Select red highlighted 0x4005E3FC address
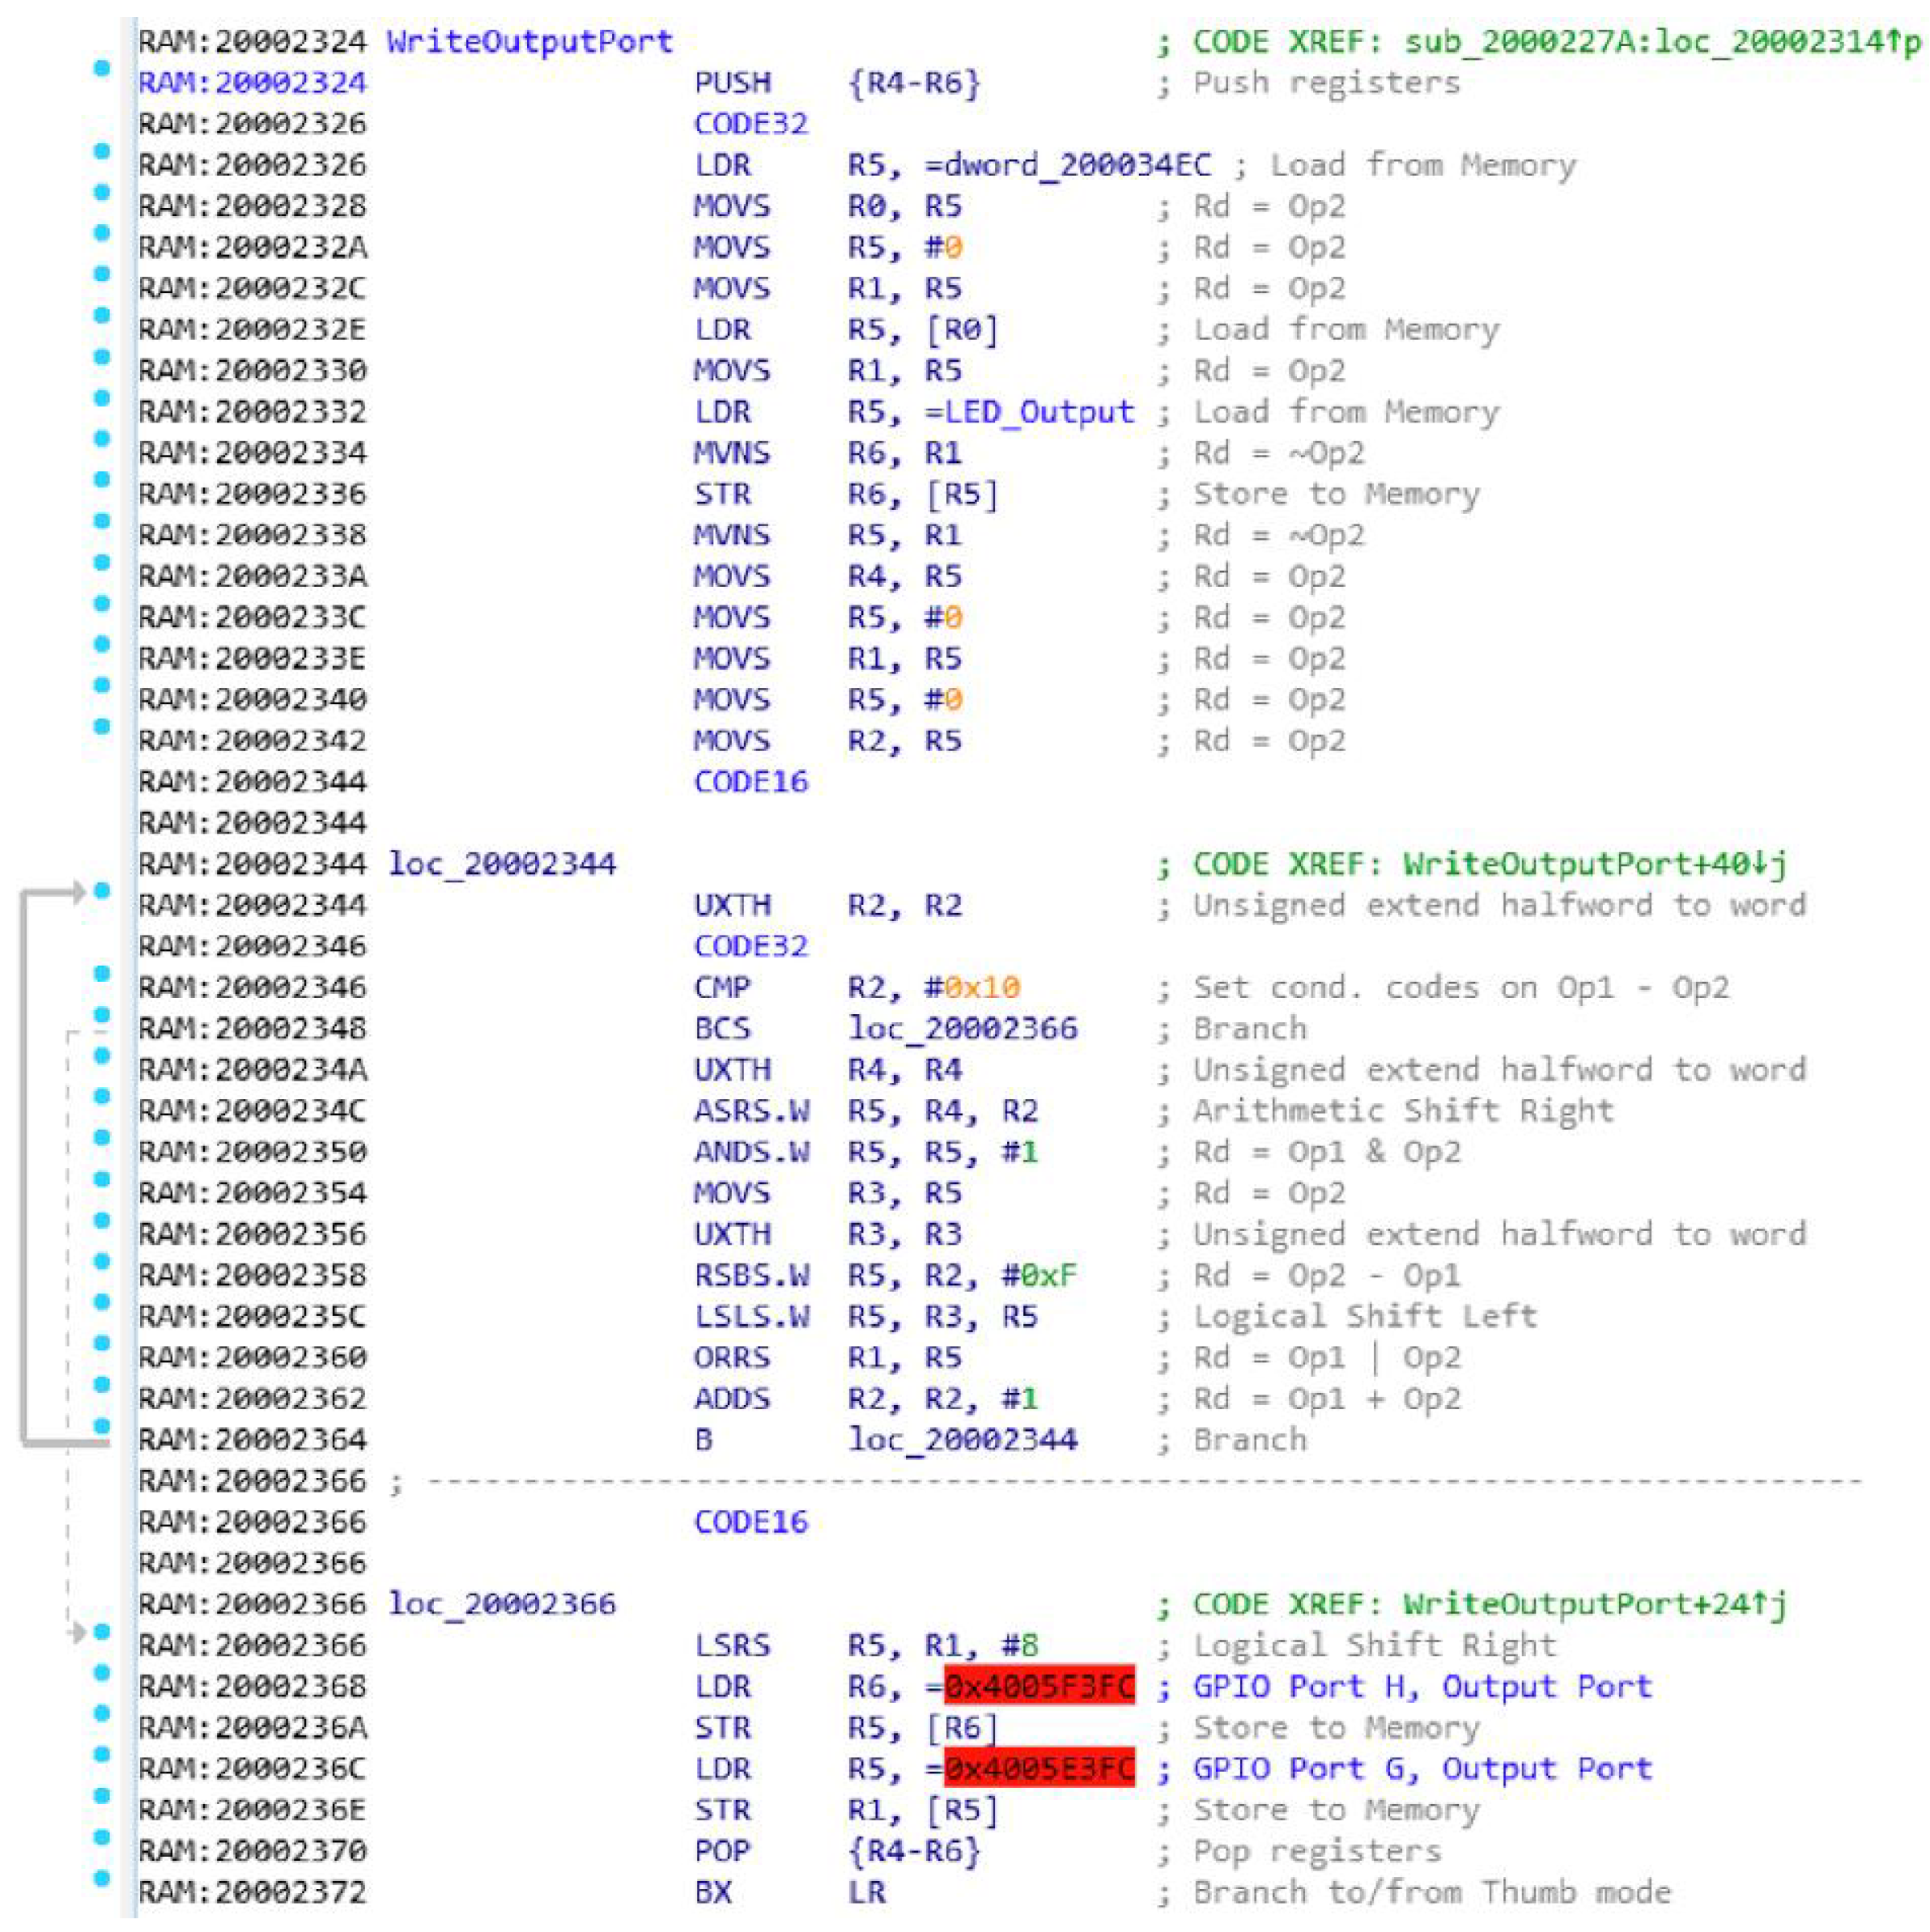1930x1932 pixels. 1039,1769
